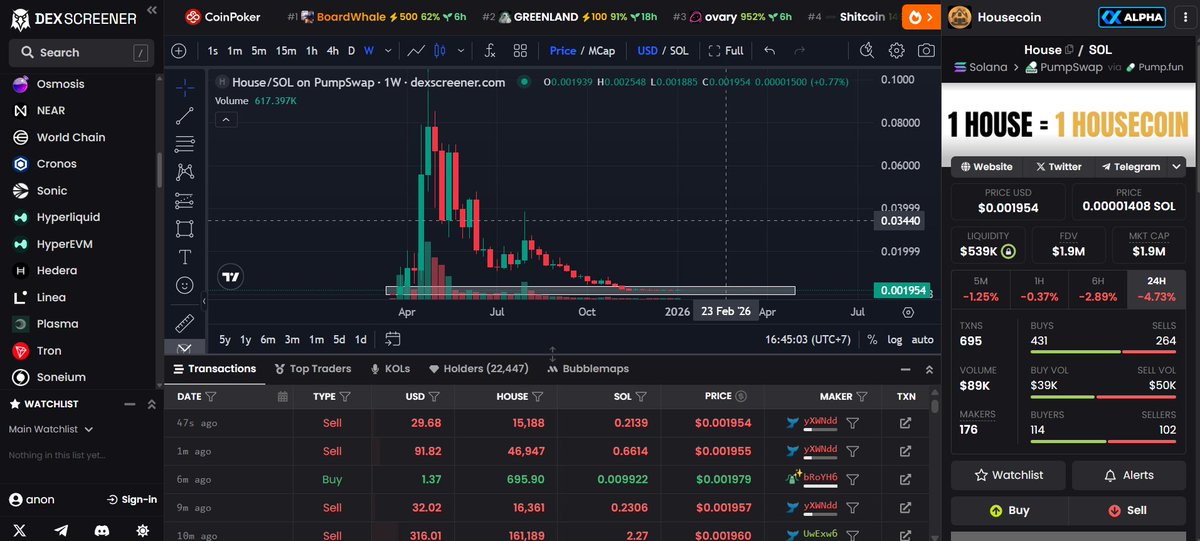Open the quick search magnifier in chart toolbar

click(x=866, y=50)
